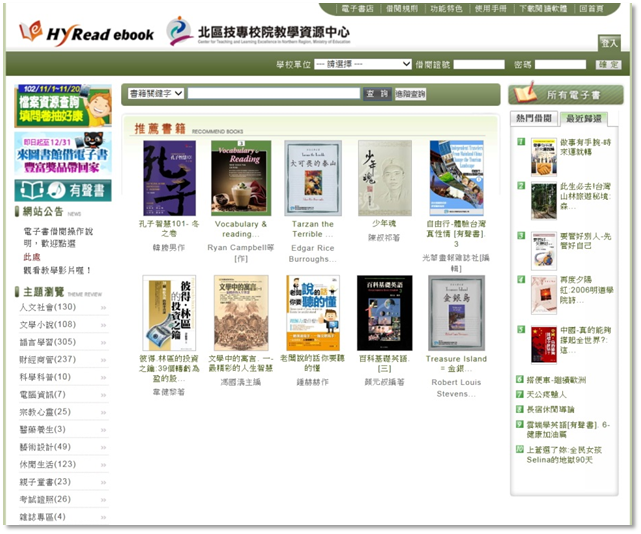Open the 來圖書館借電子書 promotion banner
The image size is (641, 534).
(x=63, y=153)
